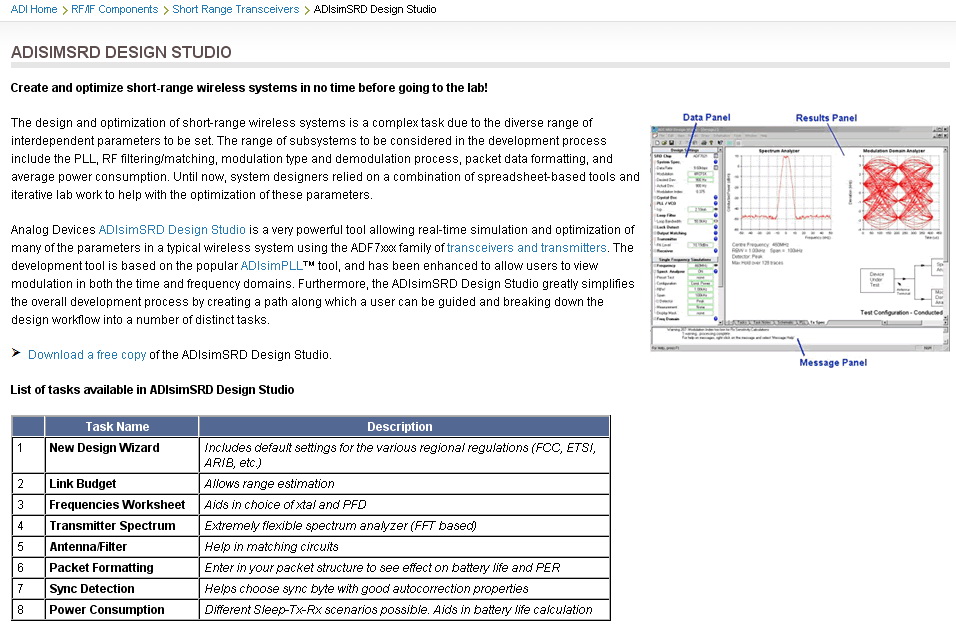Select the Packet Formatting task cell
This screenshot has height=627, width=956.
click(121, 568)
